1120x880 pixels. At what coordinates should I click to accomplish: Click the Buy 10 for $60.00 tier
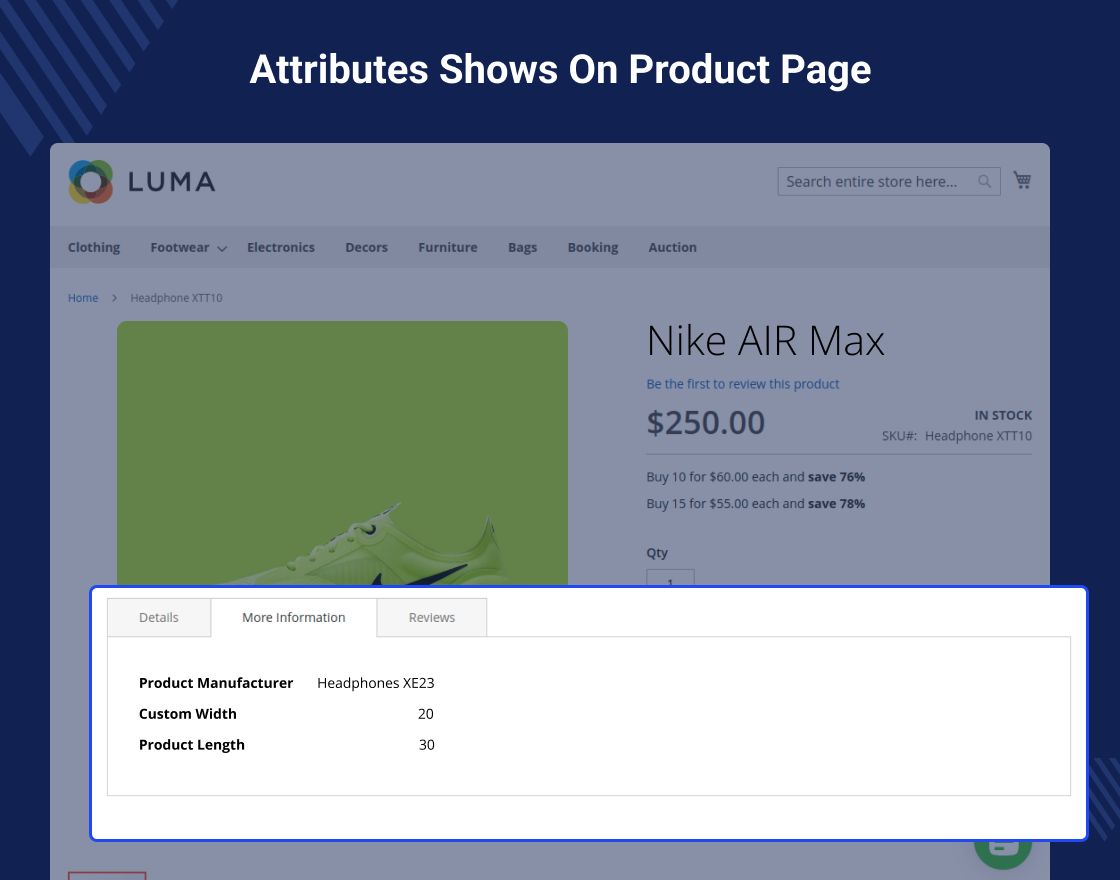[756, 476]
